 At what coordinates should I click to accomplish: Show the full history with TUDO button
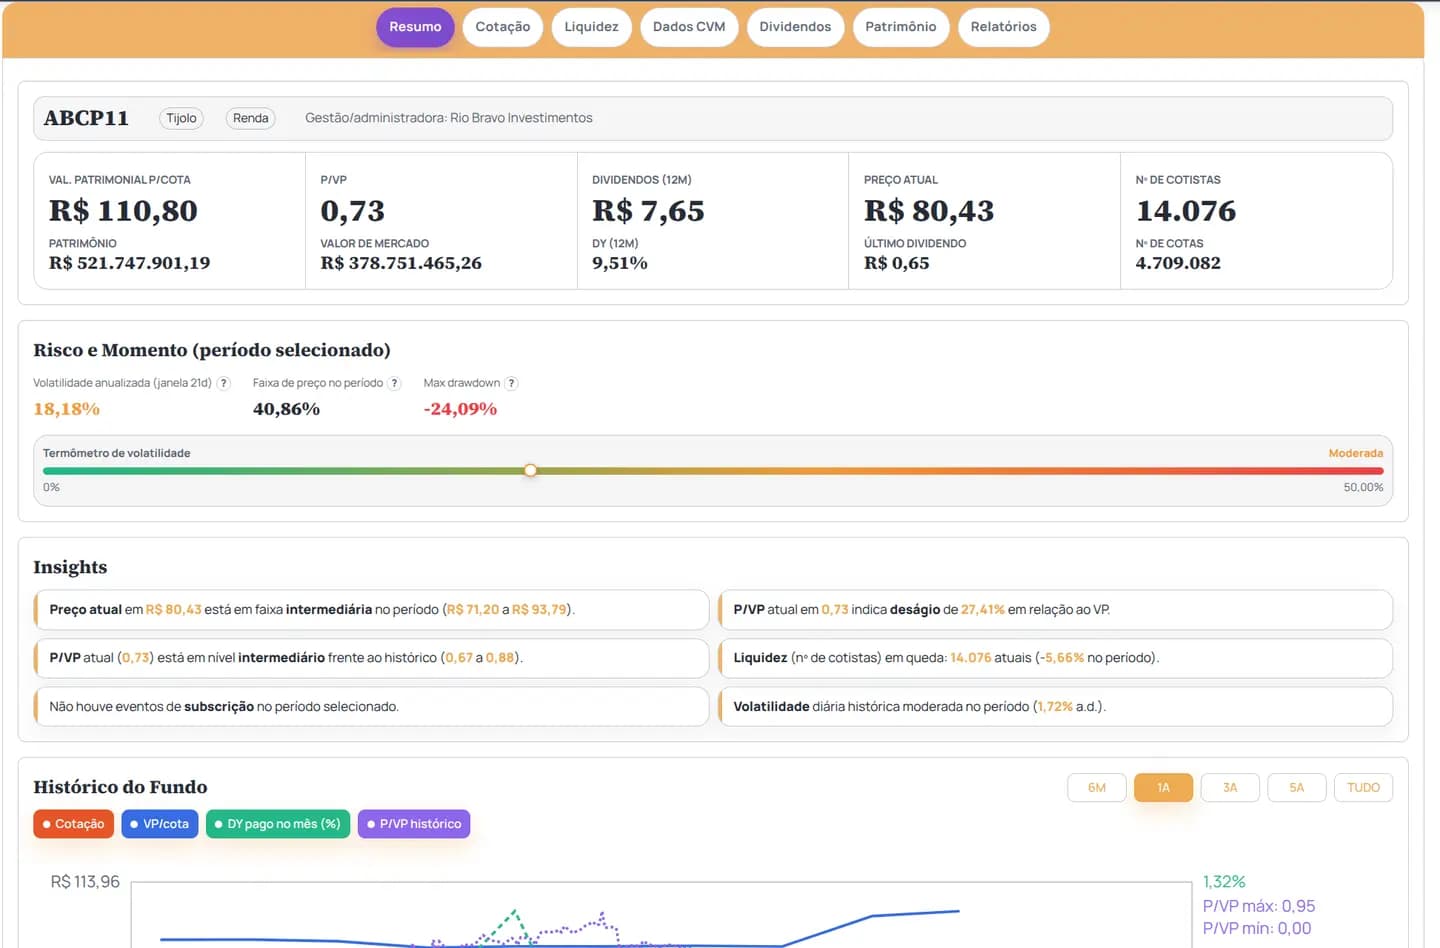click(x=1363, y=787)
